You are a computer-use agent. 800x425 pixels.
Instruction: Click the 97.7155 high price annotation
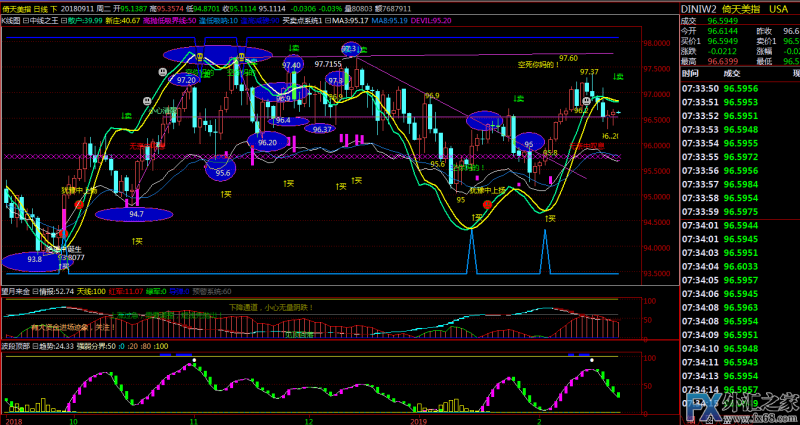[328, 64]
